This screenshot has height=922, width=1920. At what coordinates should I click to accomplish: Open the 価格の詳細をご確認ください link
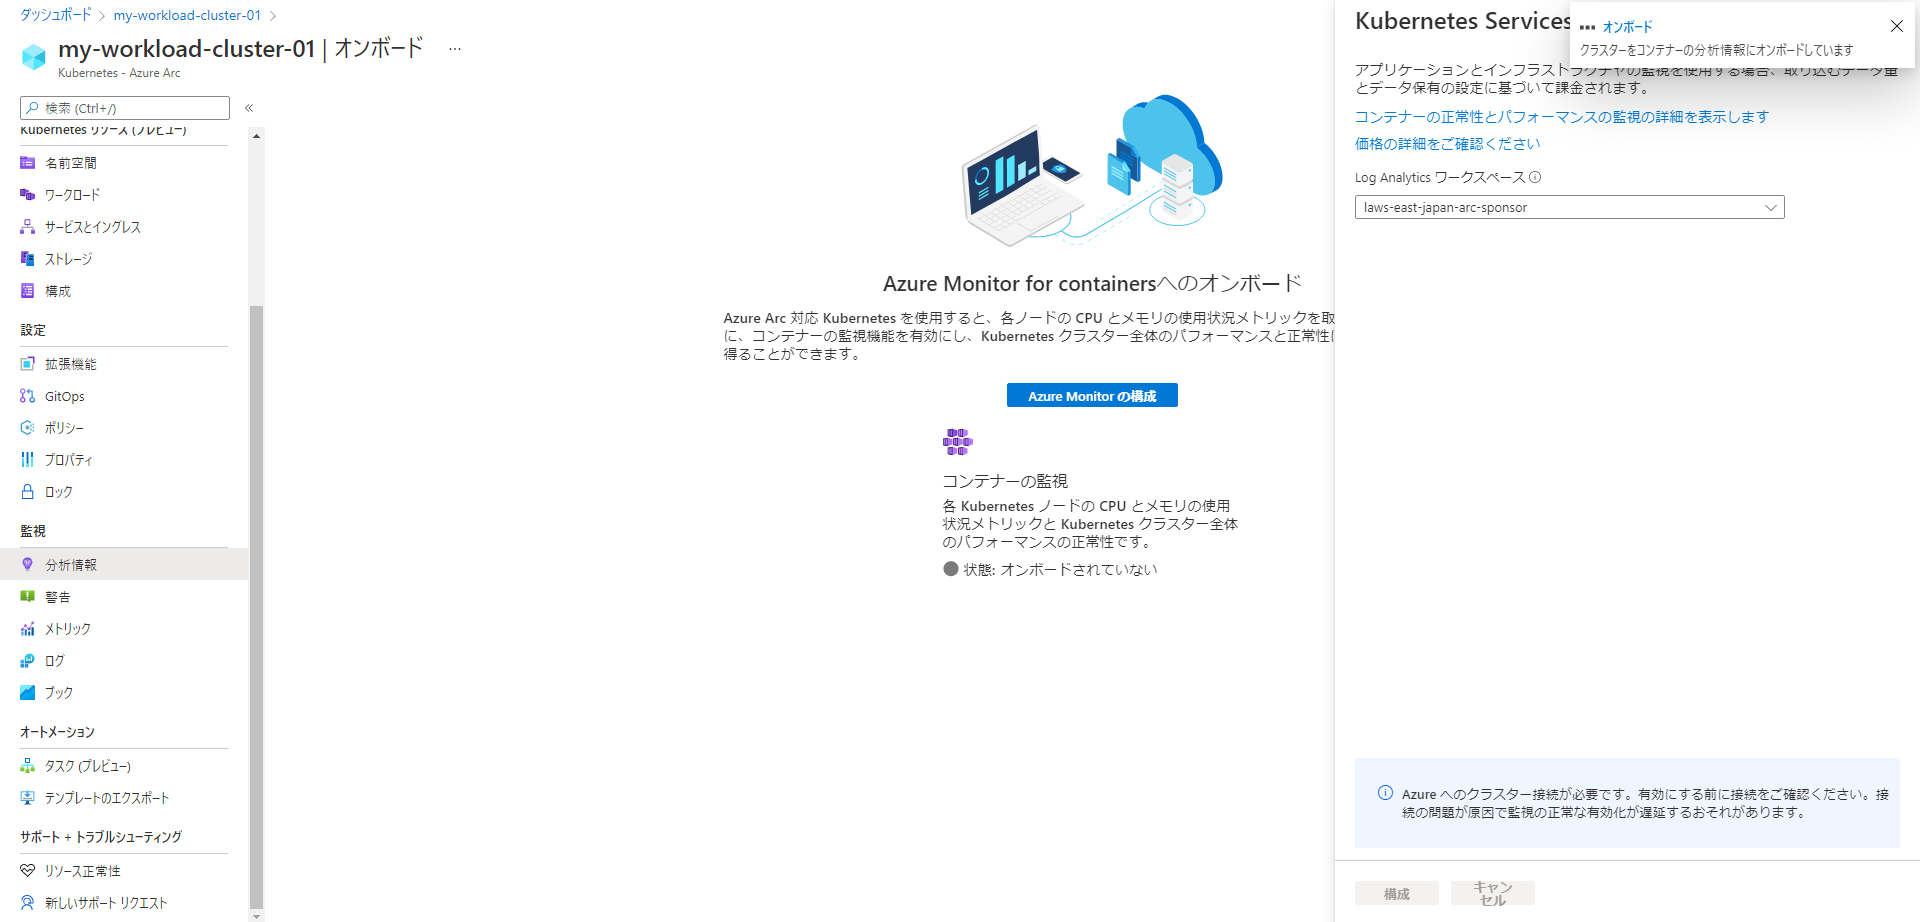(x=1447, y=144)
